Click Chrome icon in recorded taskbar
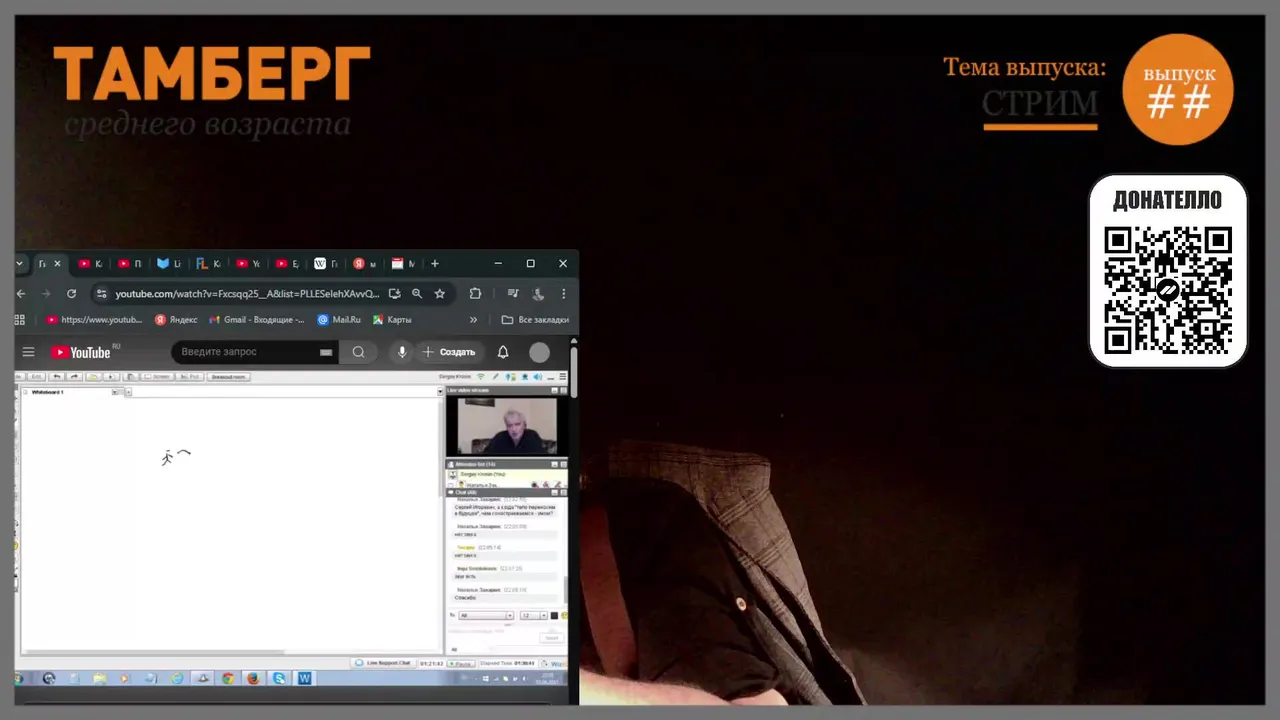Viewport: 1280px width, 720px height. tap(228, 678)
